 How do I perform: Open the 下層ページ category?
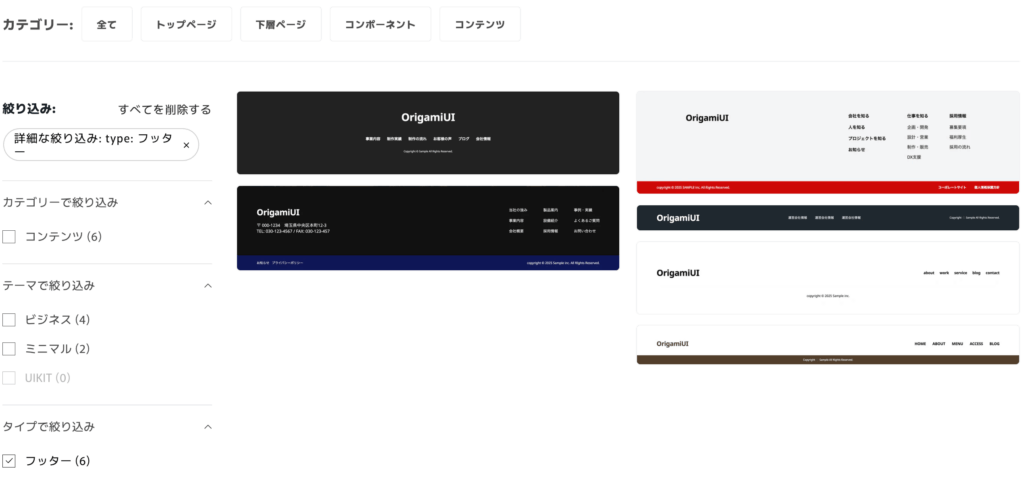[281, 24]
